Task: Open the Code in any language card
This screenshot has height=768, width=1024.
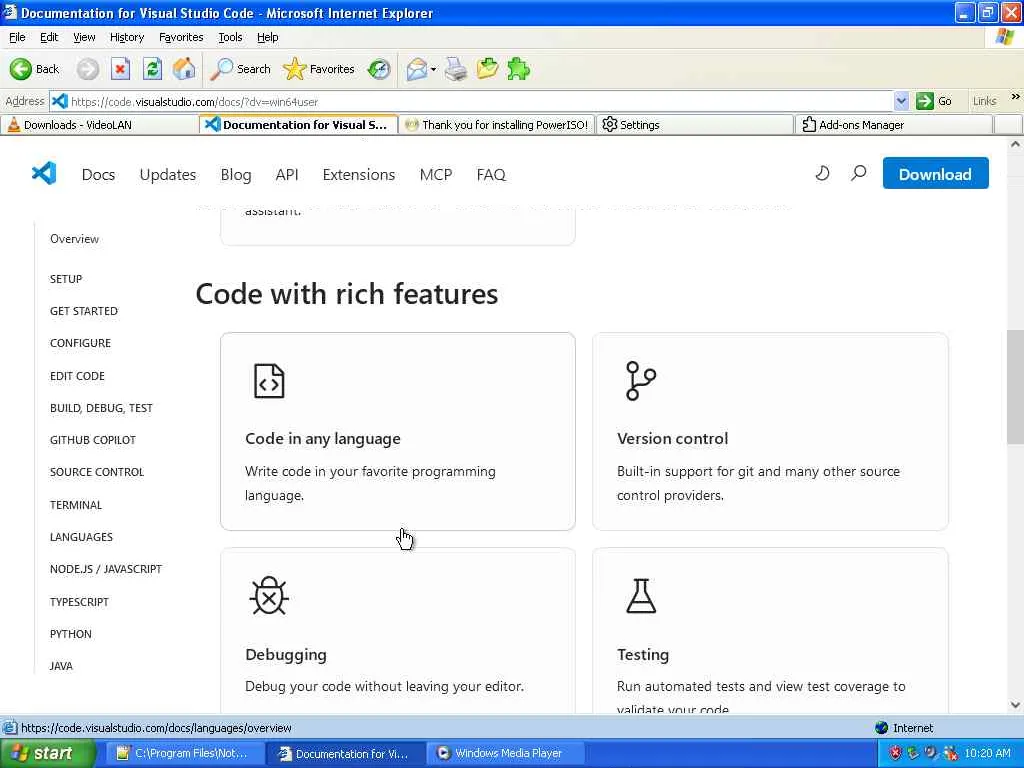Action: click(x=398, y=431)
